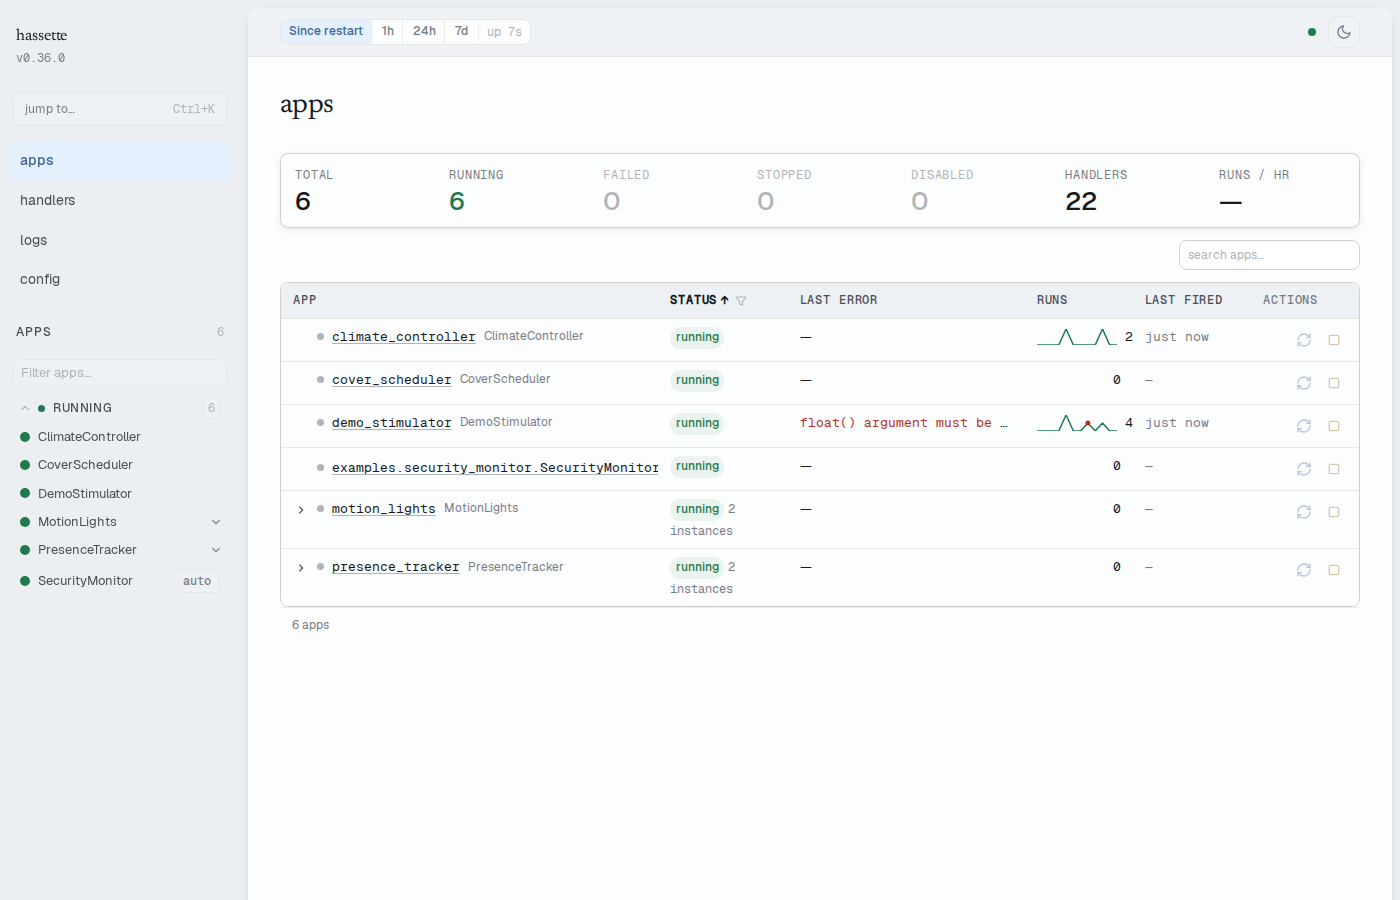Sort by RUNS column header
This screenshot has height=900, width=1400.
[x=1052, y=300]
